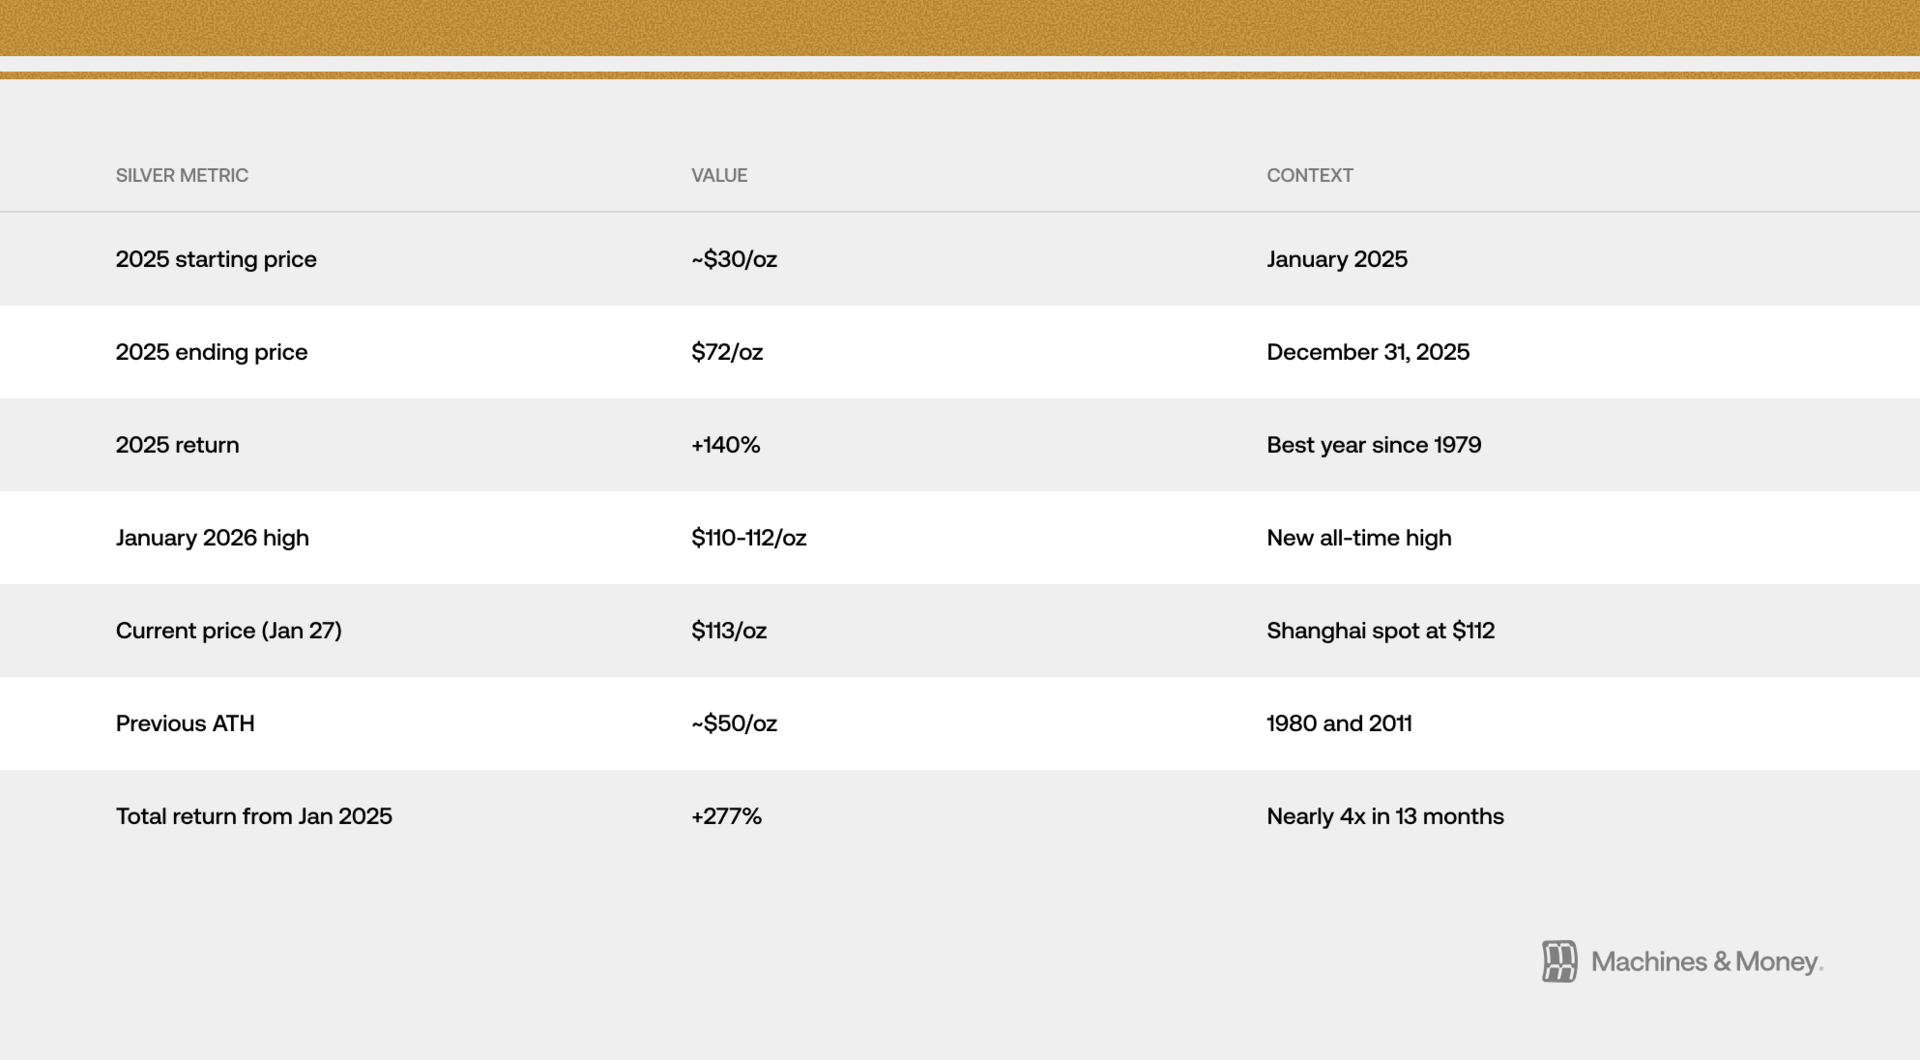Select the '2025 return' metric cell
The height and width of the screenshot is (1060, 1920).
pos(178,445)
